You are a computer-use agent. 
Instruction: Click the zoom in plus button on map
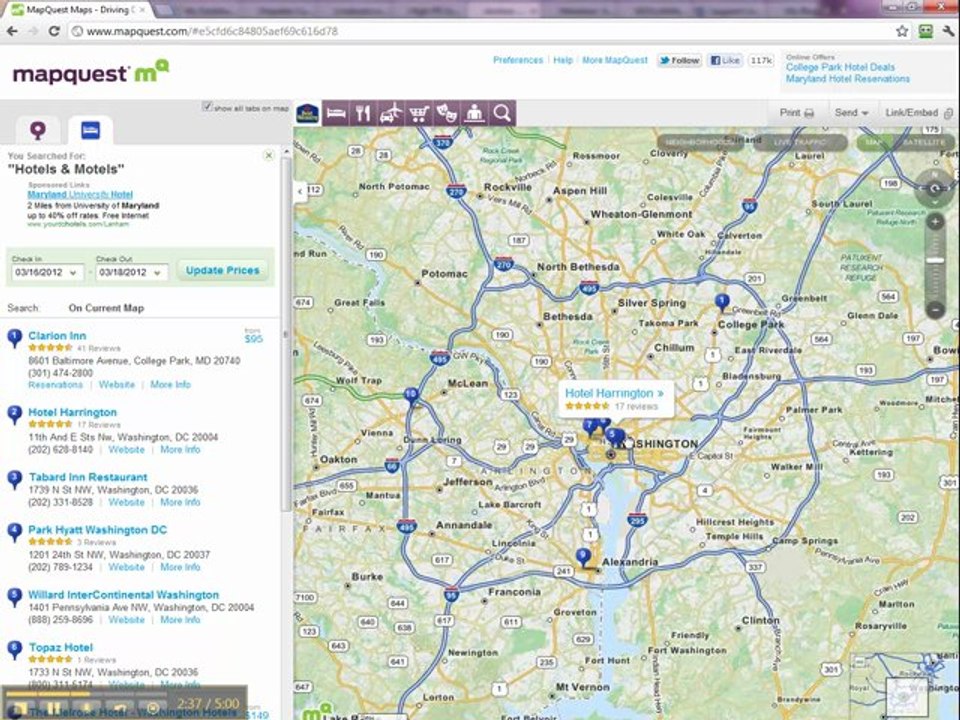(x=935, y=222)
